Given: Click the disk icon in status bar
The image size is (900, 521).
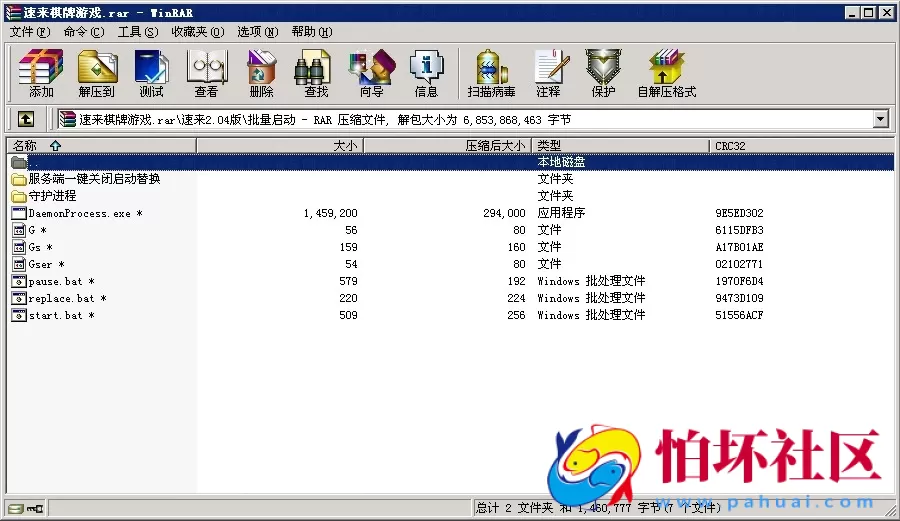Looking at the screenshot, I should (16, 508).
